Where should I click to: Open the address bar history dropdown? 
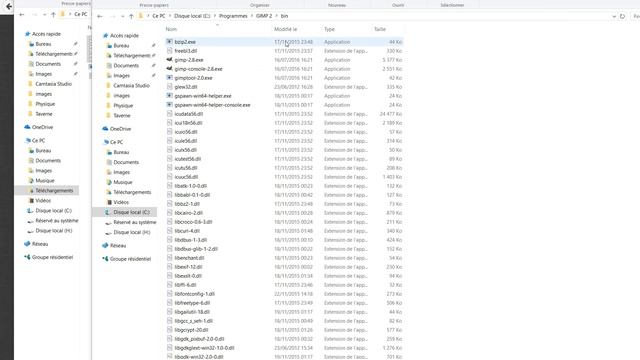click(613, 16)
